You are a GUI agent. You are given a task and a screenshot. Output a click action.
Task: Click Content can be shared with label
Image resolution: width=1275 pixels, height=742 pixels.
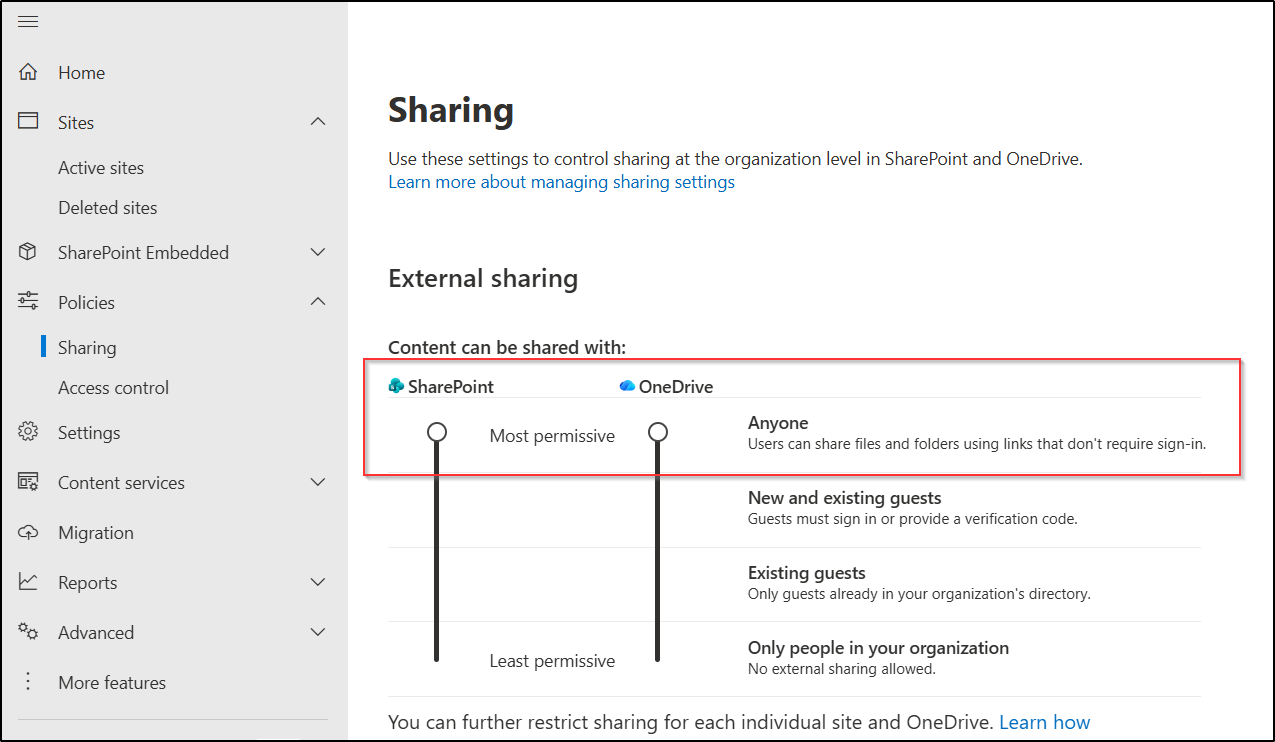tap(507, 347)
